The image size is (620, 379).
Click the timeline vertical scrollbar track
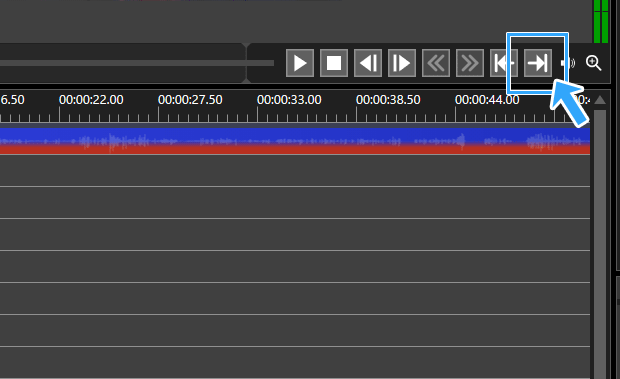tap(600, 243)
